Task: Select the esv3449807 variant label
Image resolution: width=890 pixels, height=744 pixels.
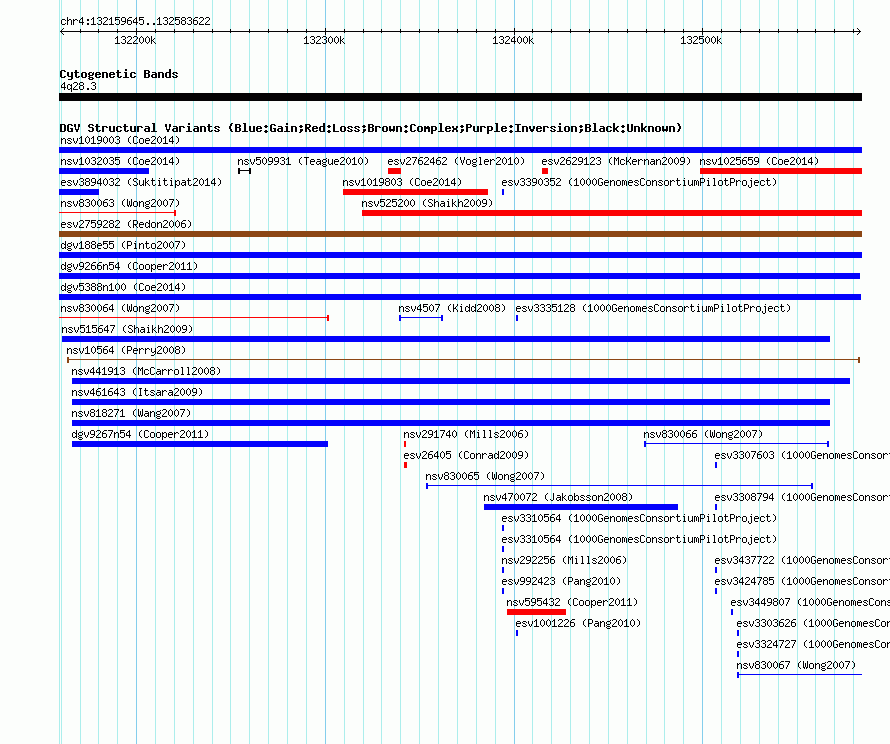Action: (810, 602)
